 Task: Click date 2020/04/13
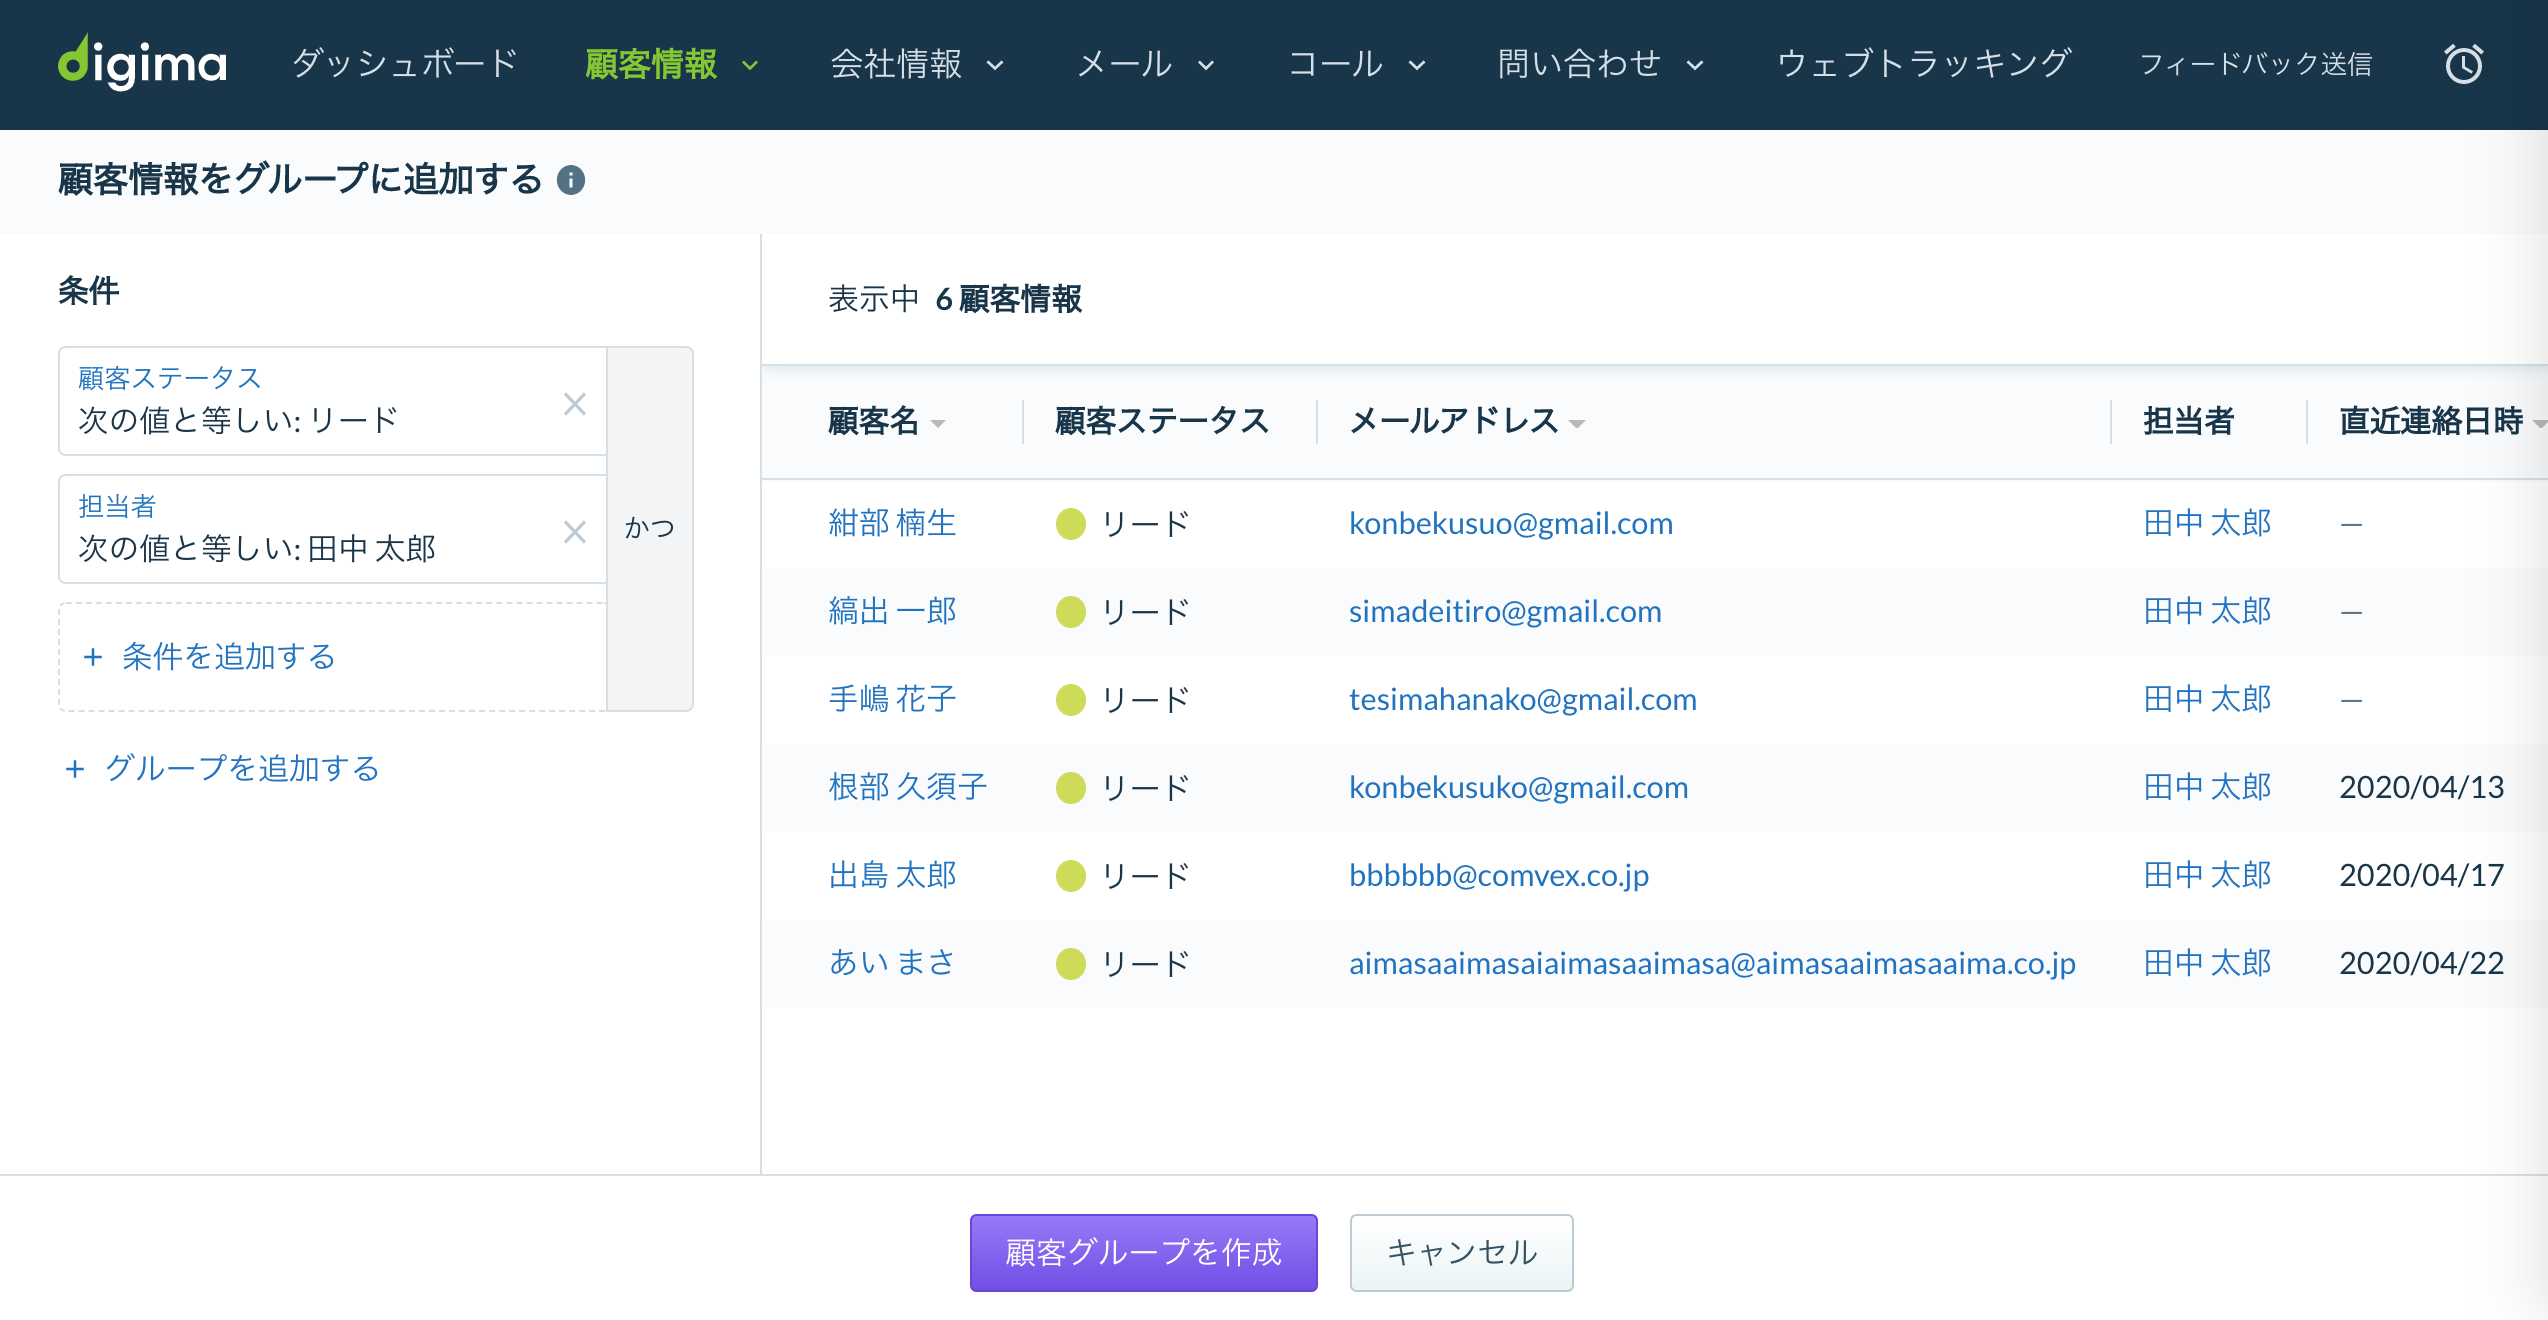coord(2421,787)
